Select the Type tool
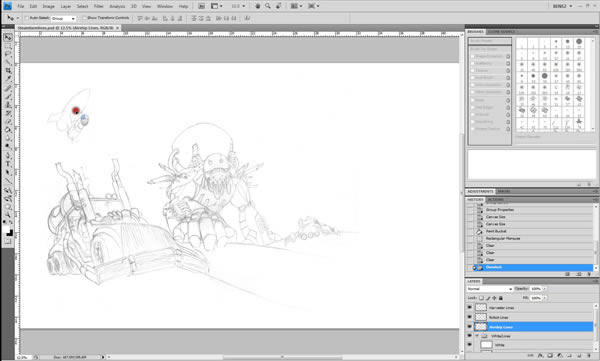The width and height of the screenshot is (600, 361). [x=8, y=164]
